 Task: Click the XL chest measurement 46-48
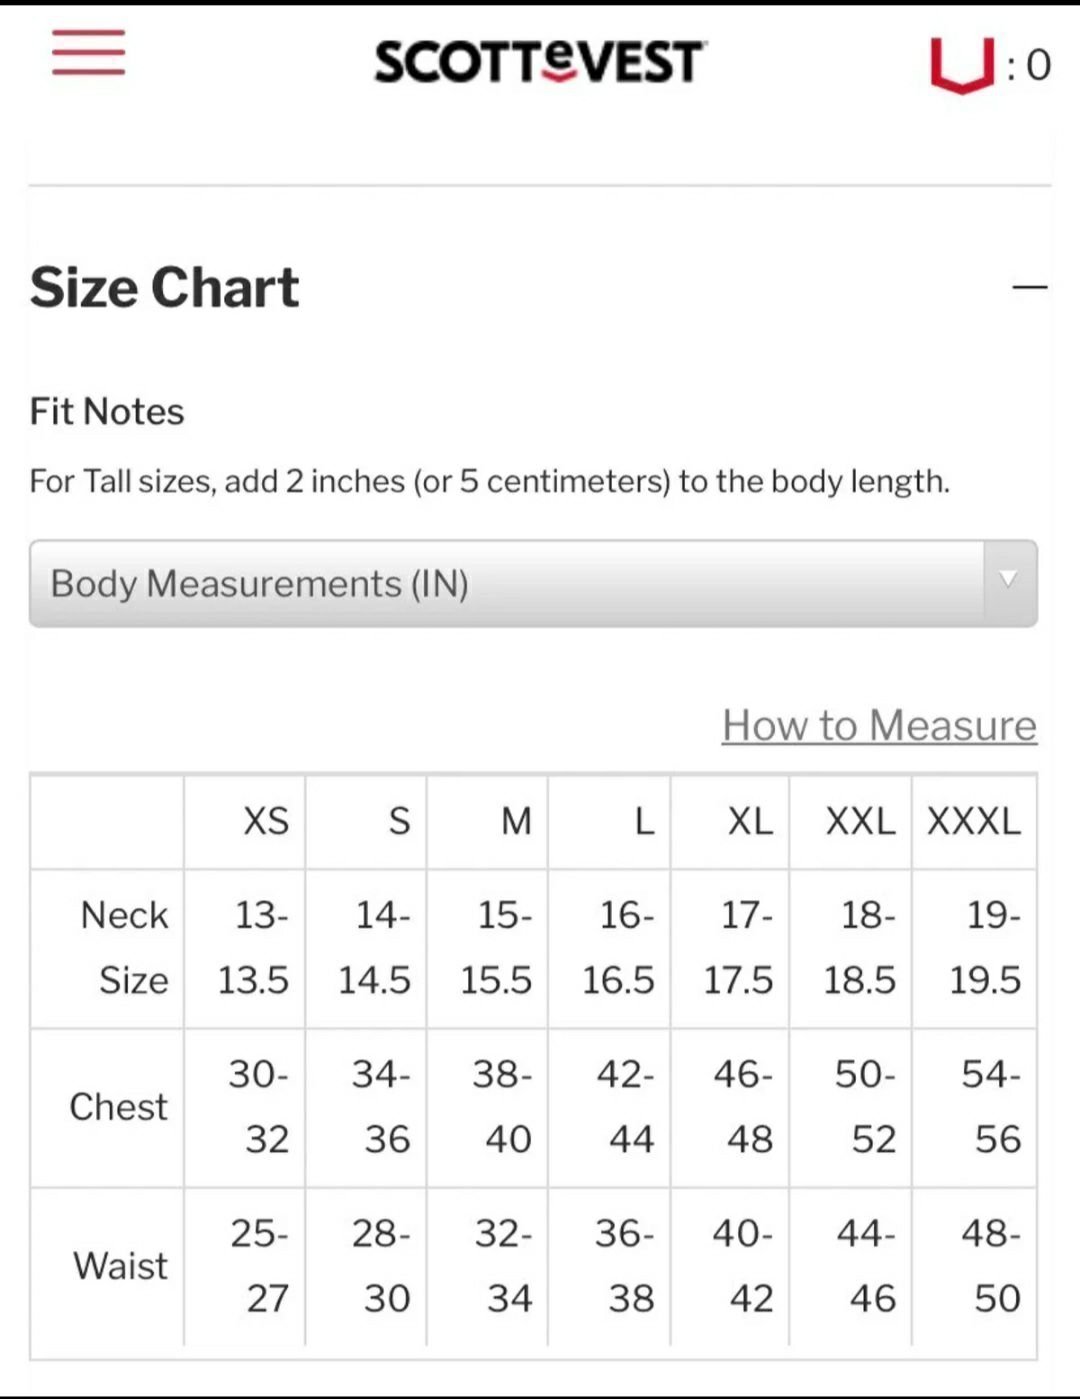point(743,1106)
